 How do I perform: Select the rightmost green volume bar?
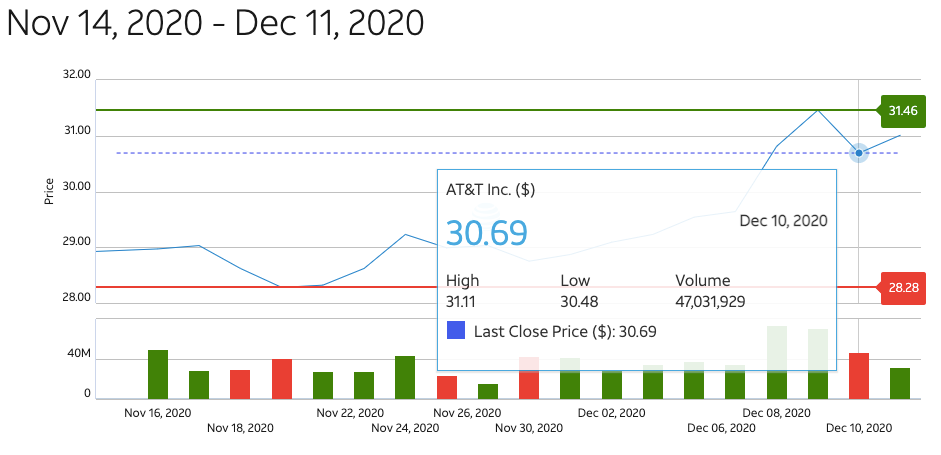click(900, 384)
